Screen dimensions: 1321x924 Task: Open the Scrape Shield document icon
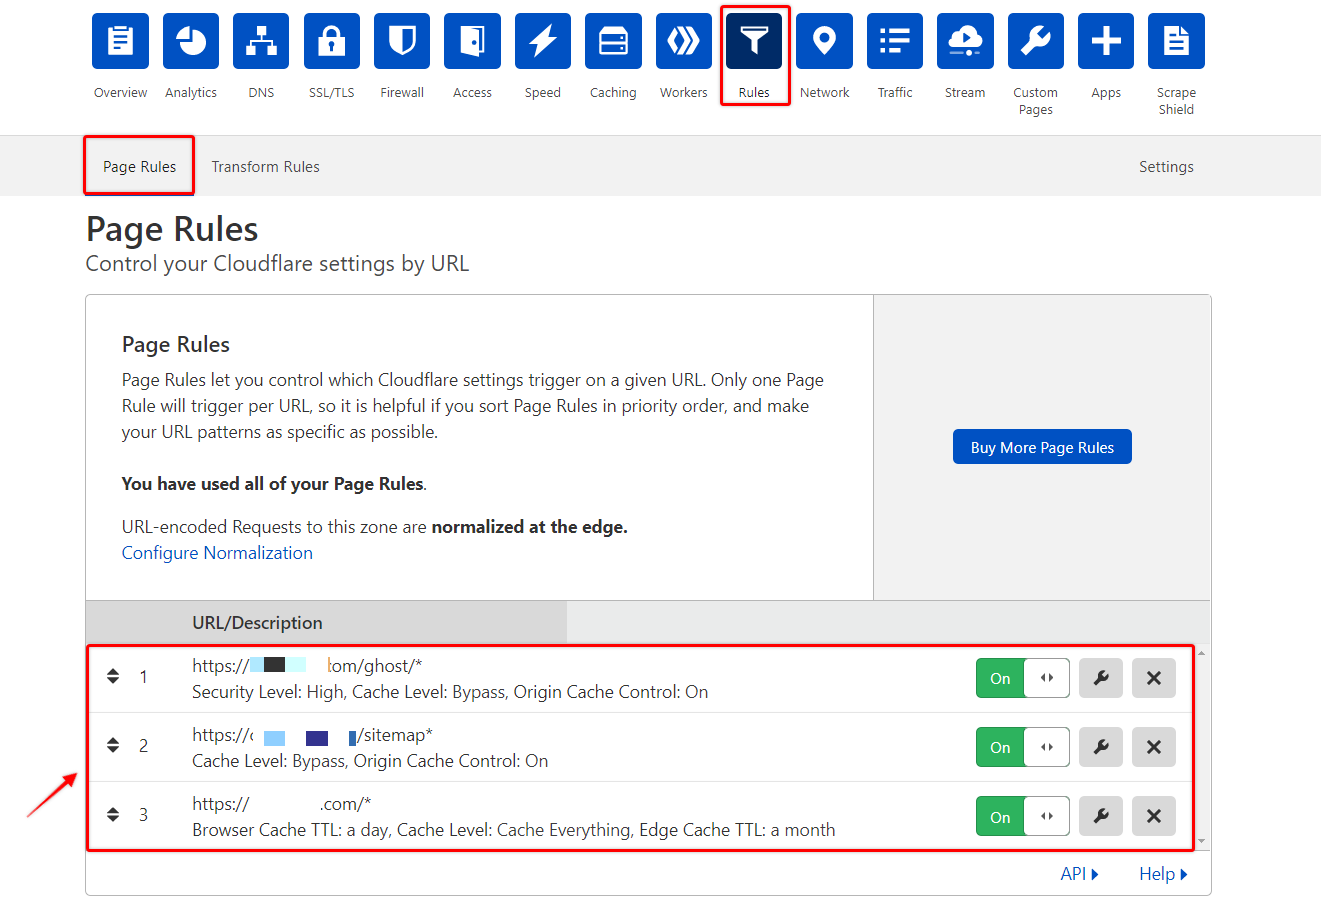pos(1176,41)
